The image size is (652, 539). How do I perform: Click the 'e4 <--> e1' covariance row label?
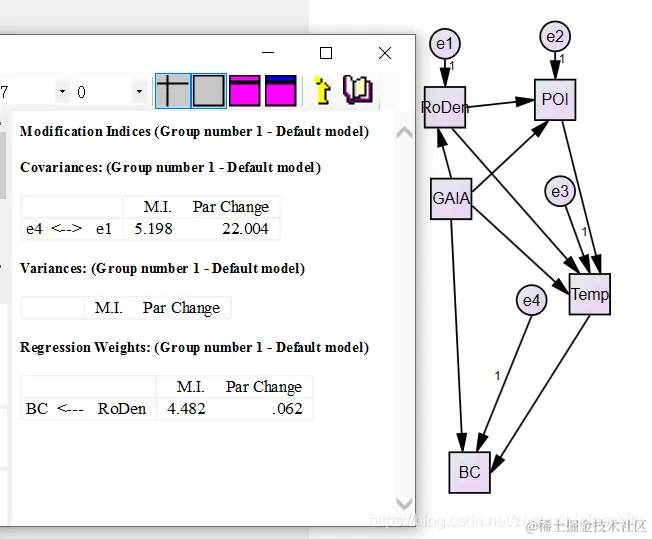(x=69, y=229)
